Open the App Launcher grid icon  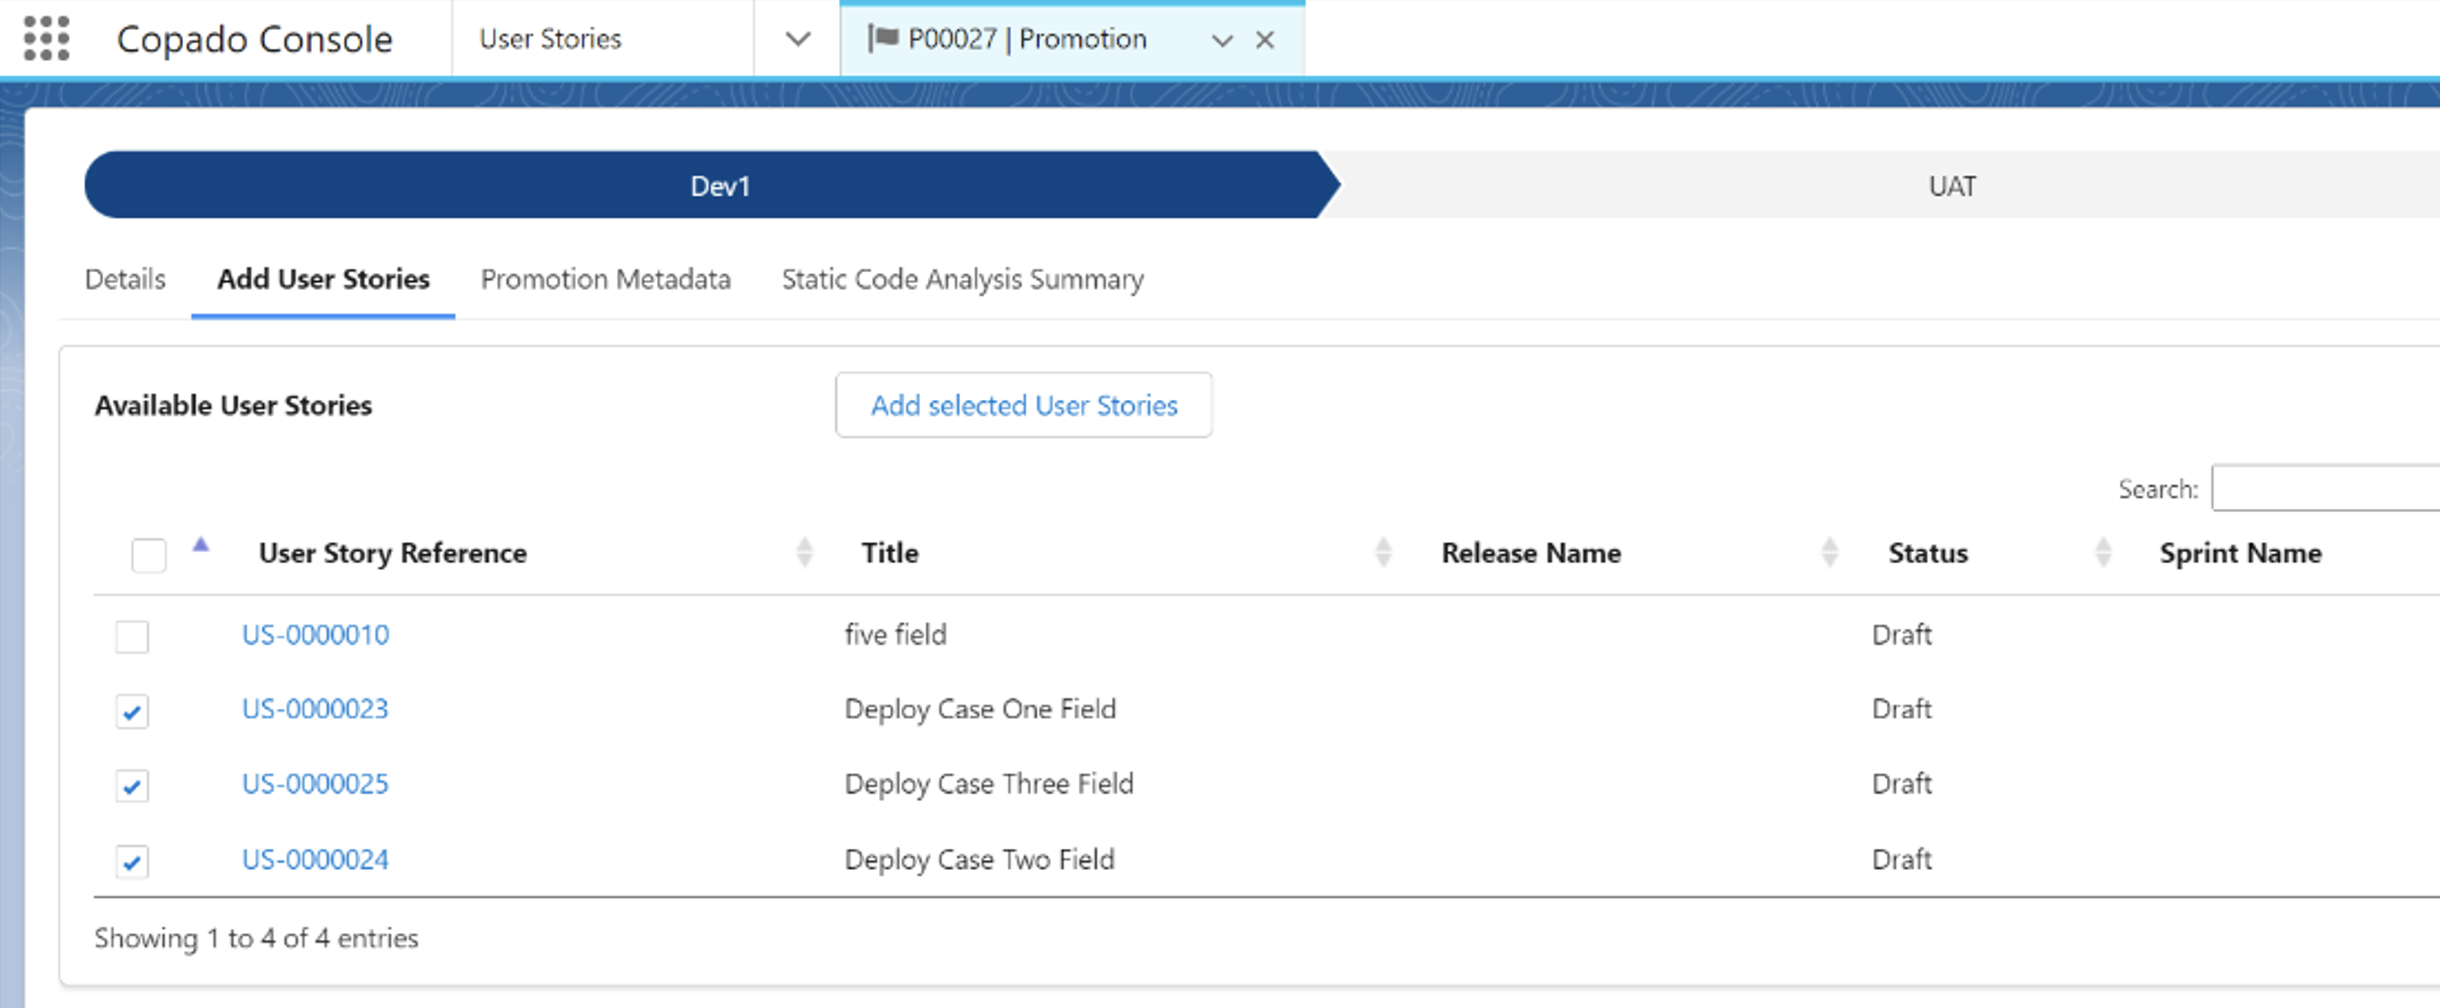click(46, 38)
